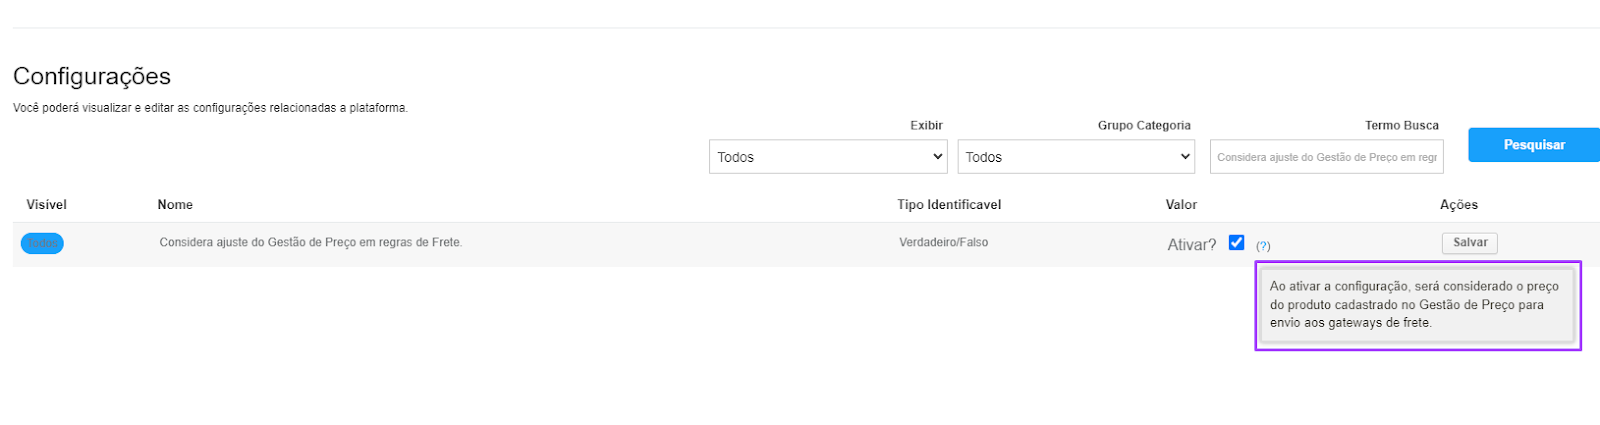Open the Exibir dropdown
Viewport: 1600px width, 425px height.
(x=828, y=157)
